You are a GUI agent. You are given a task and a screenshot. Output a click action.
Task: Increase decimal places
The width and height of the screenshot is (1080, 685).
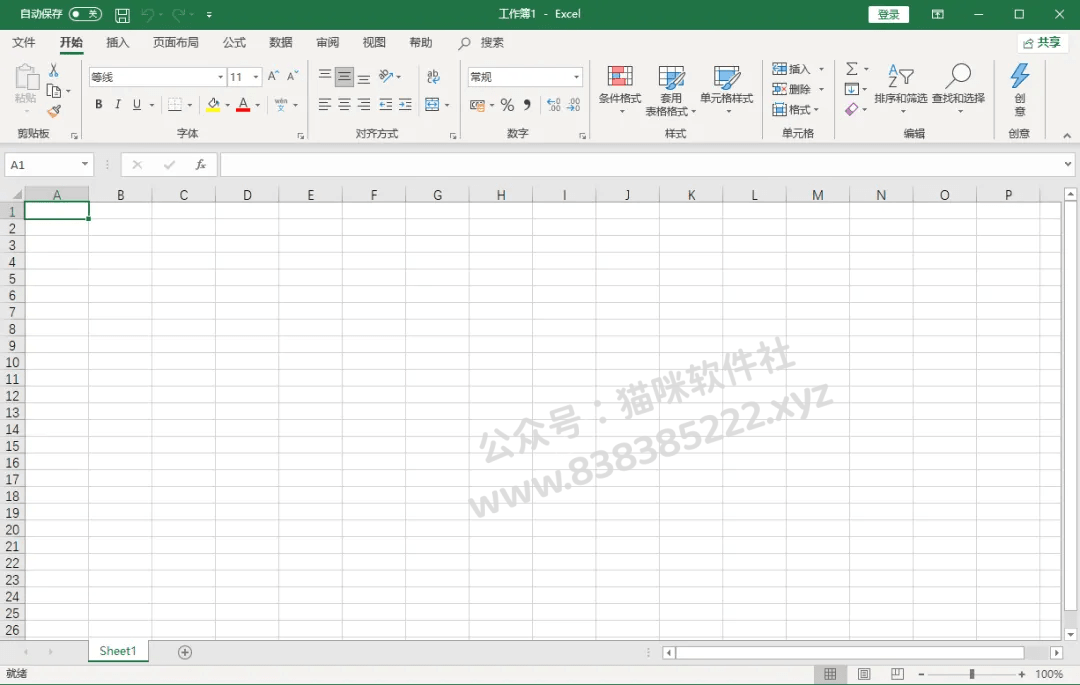[554, 105]
